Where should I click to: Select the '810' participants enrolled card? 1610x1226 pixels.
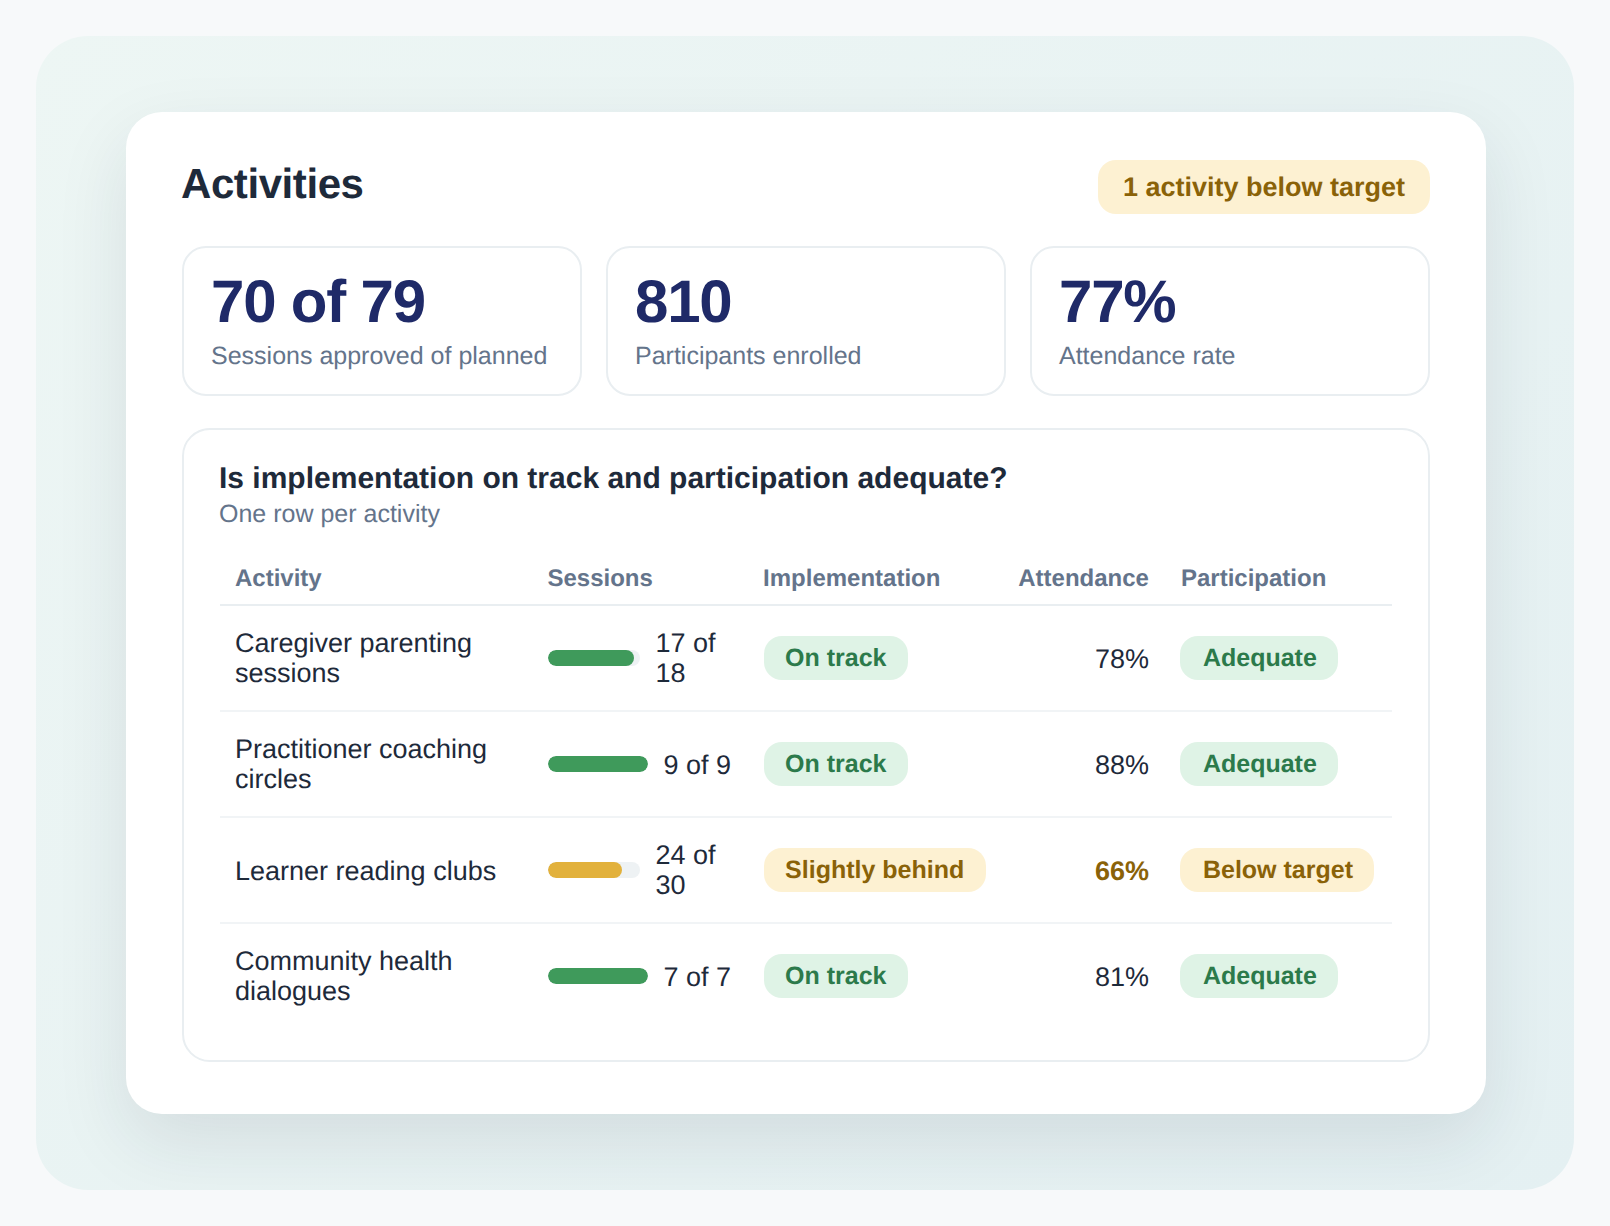pos(806,321)
